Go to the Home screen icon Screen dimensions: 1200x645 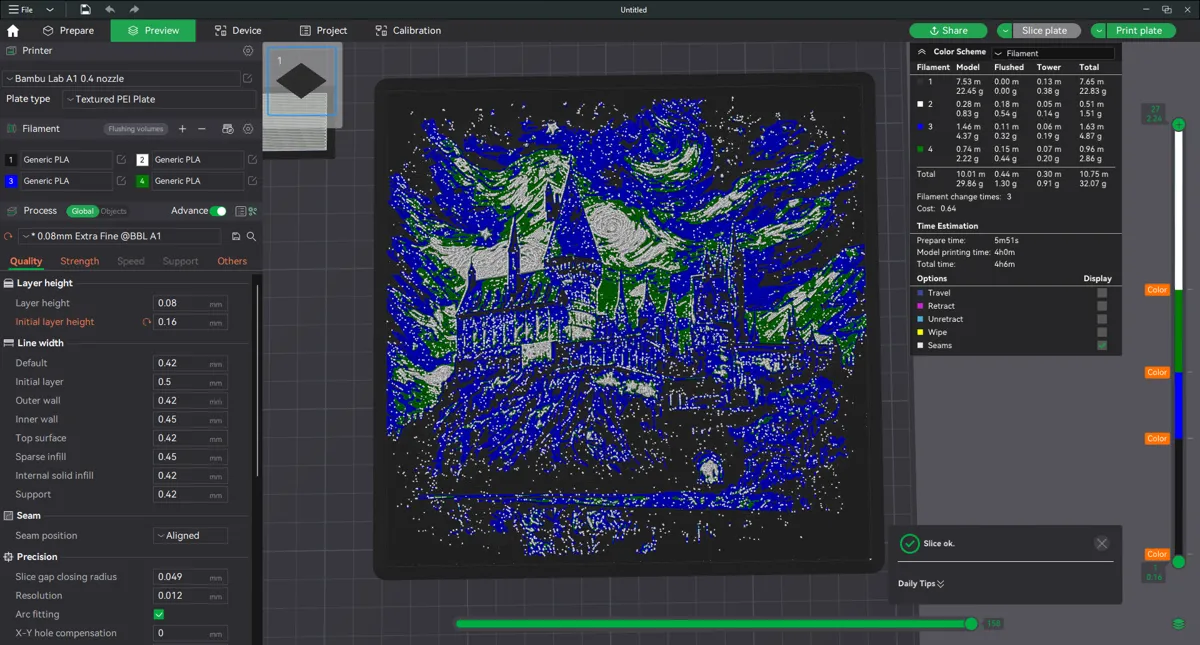coord(13,31)
